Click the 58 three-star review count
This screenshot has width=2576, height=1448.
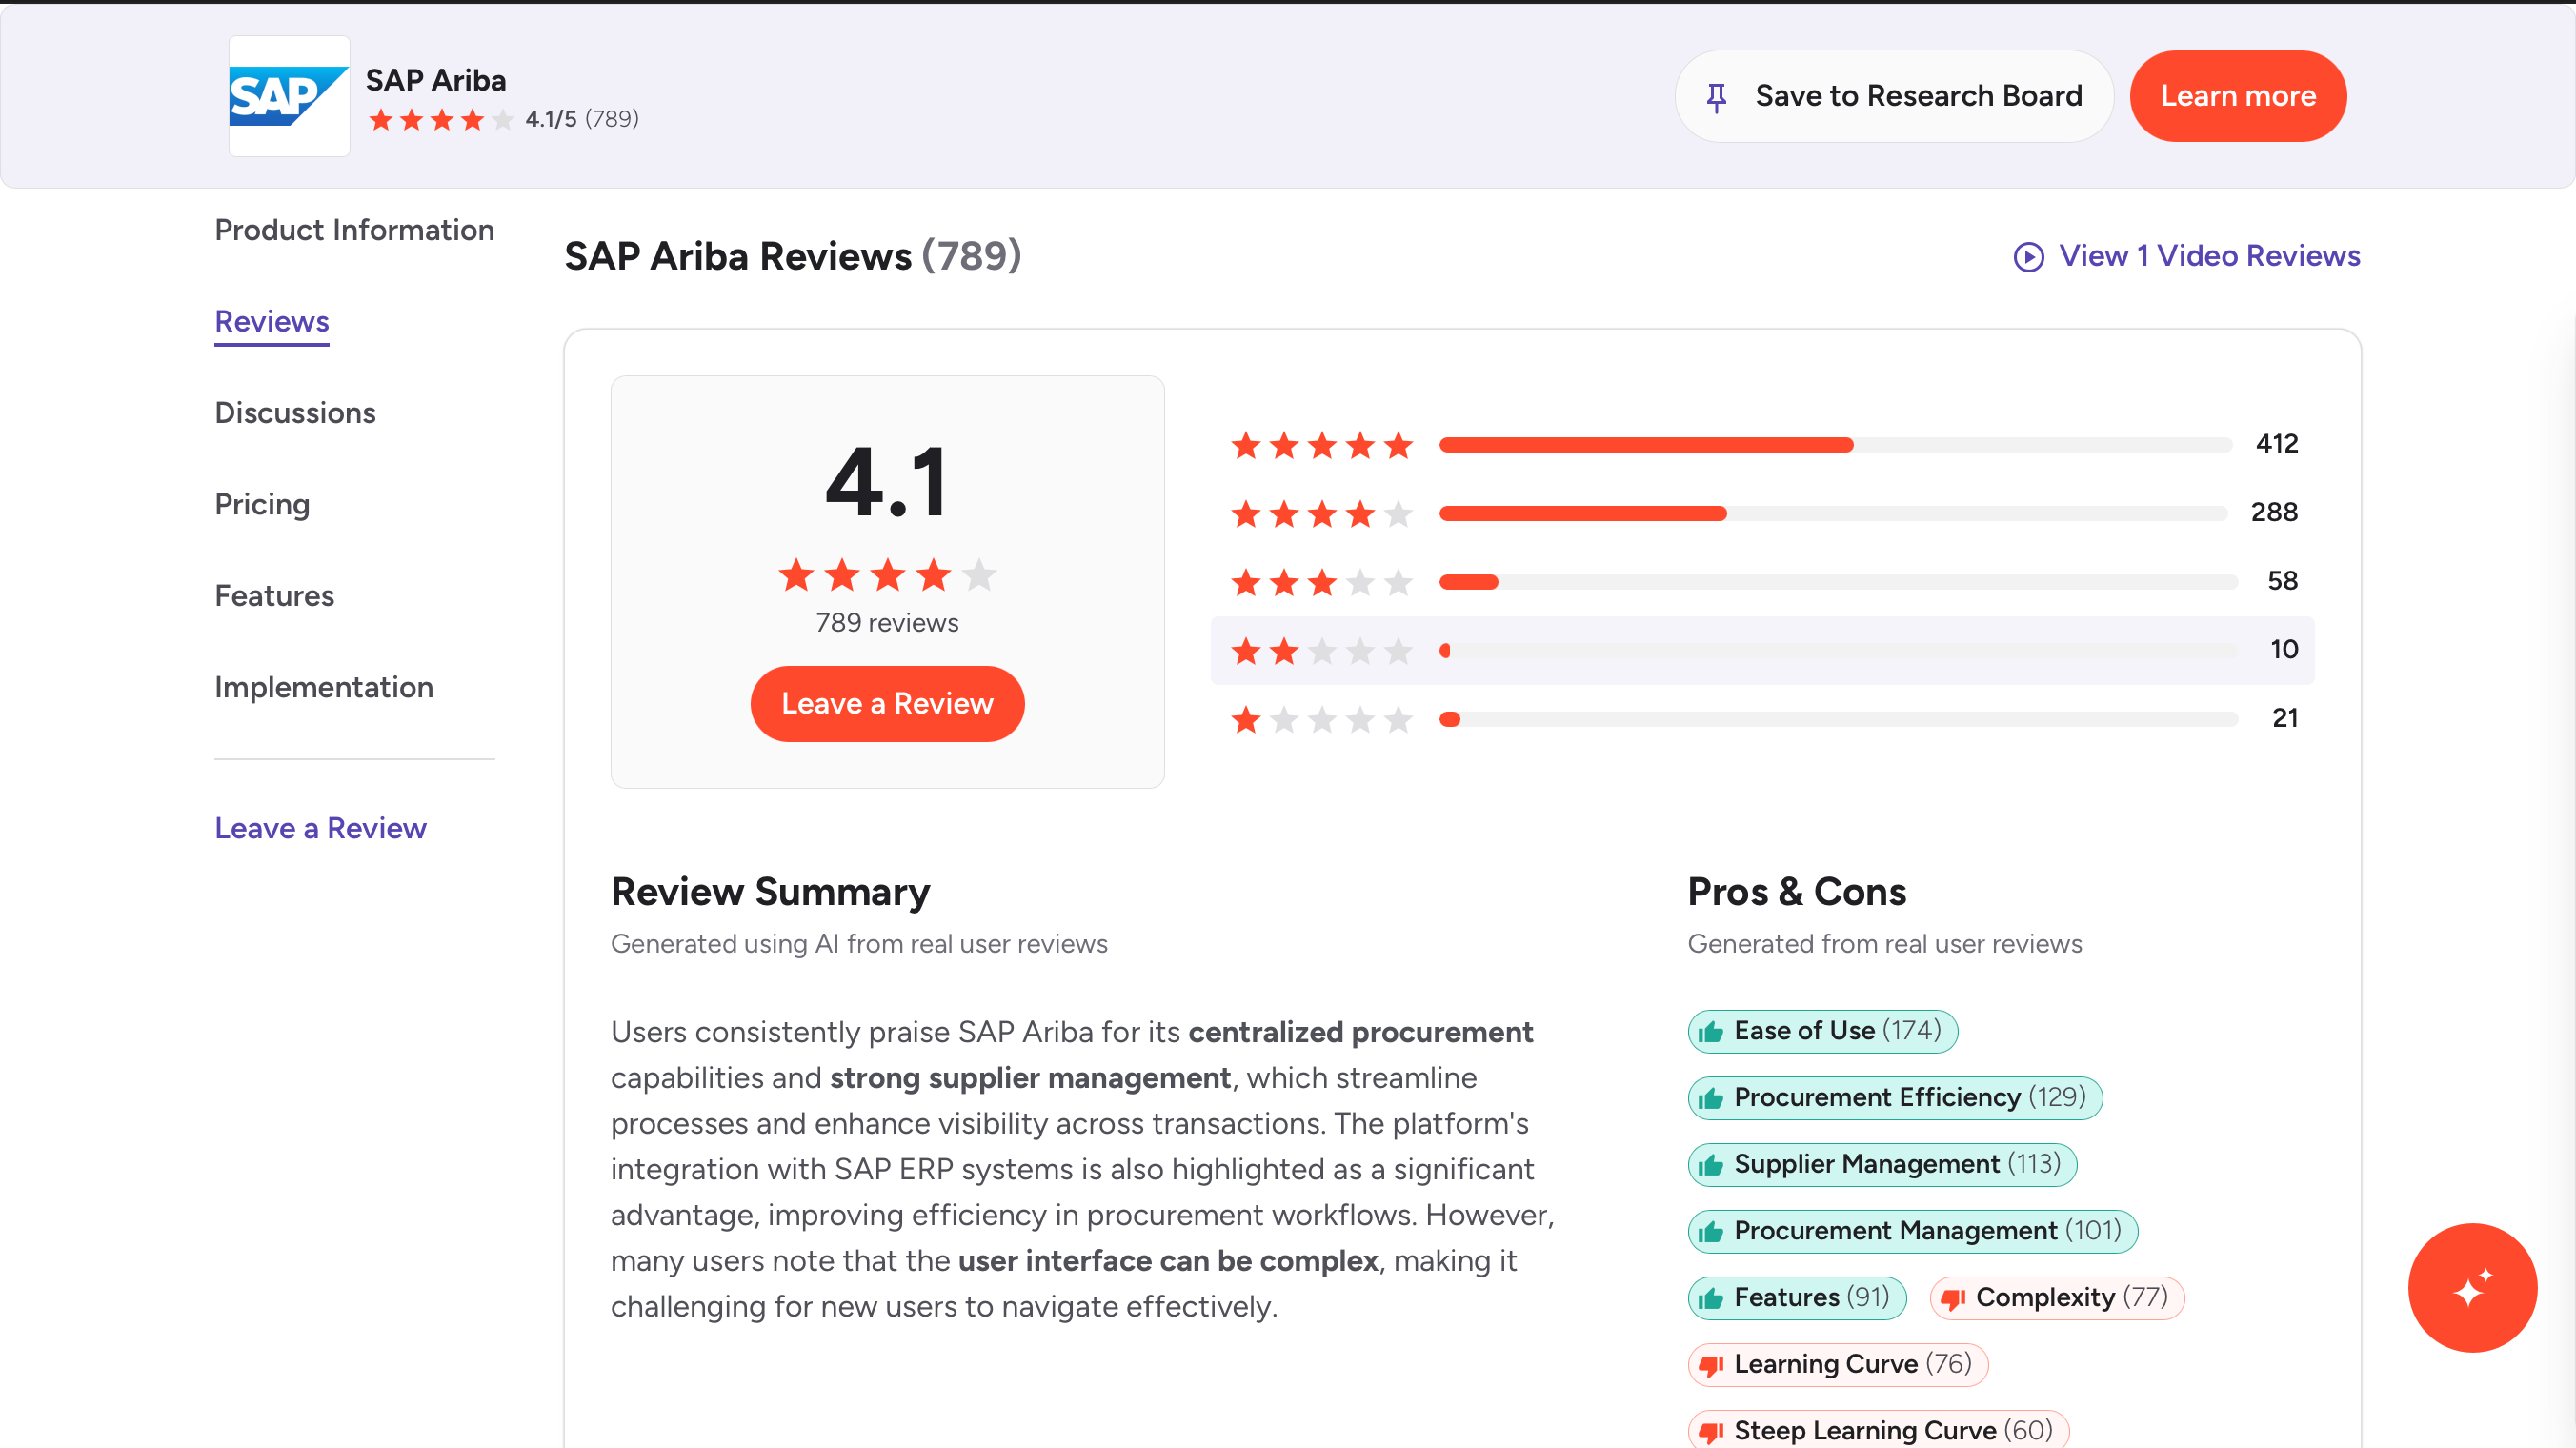click(2282, 581)
